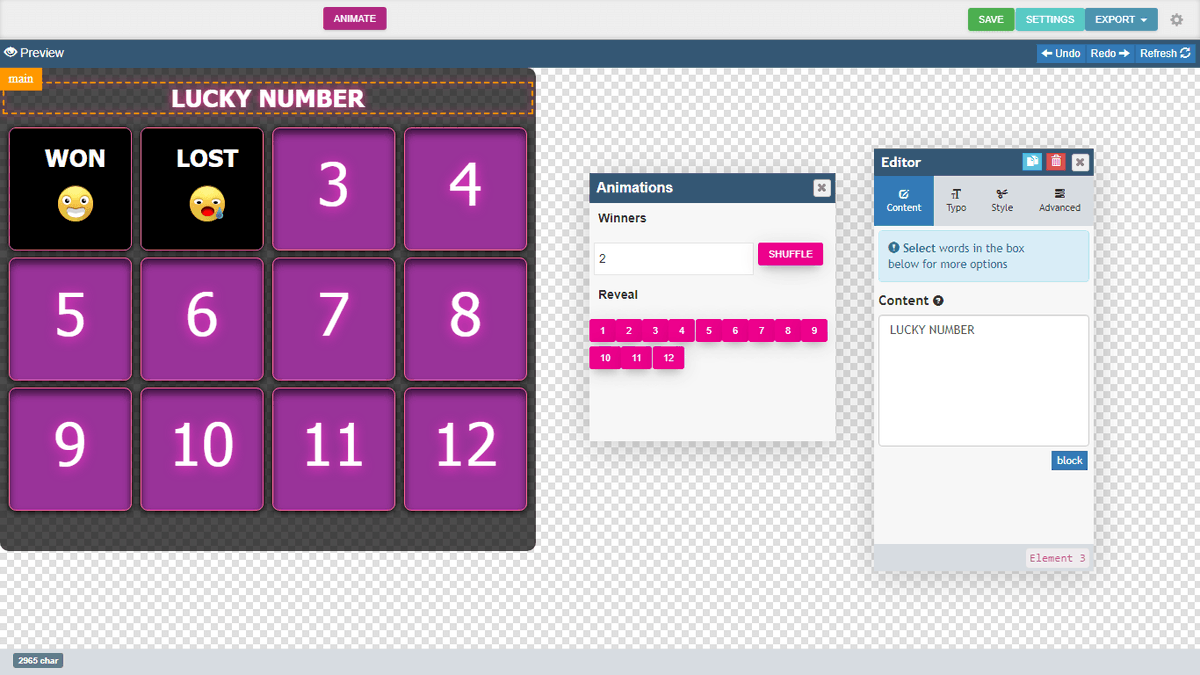Close the Editor panel
This screenshot has height=675, width=1200.
tap(1080, 162)
